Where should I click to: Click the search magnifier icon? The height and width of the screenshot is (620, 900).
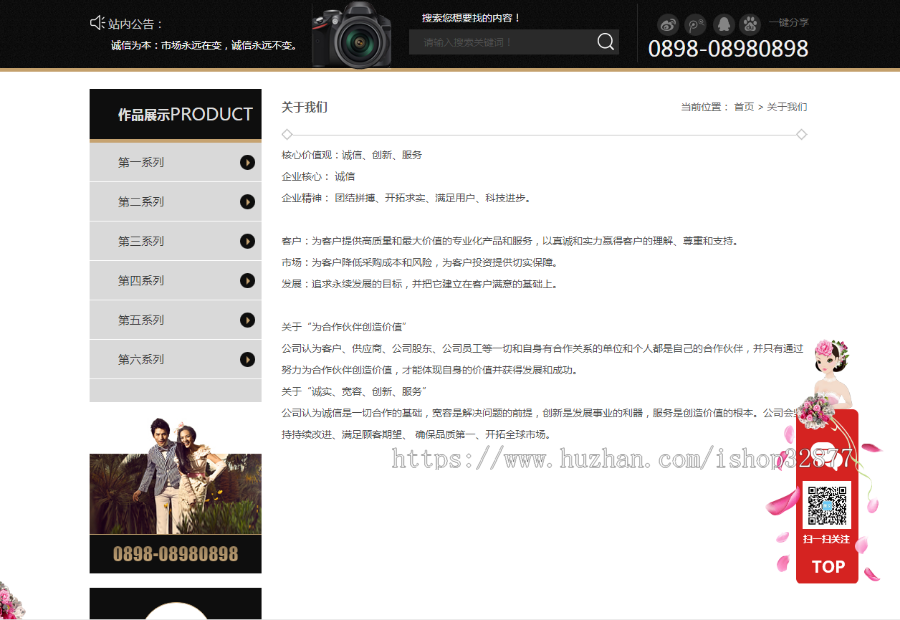point(606,42)
